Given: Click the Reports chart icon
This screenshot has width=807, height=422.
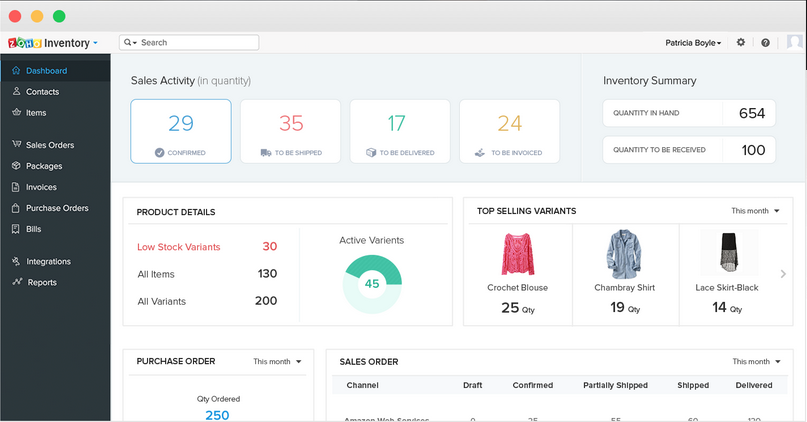Looking at the screenshot, I should pos(17,282).
